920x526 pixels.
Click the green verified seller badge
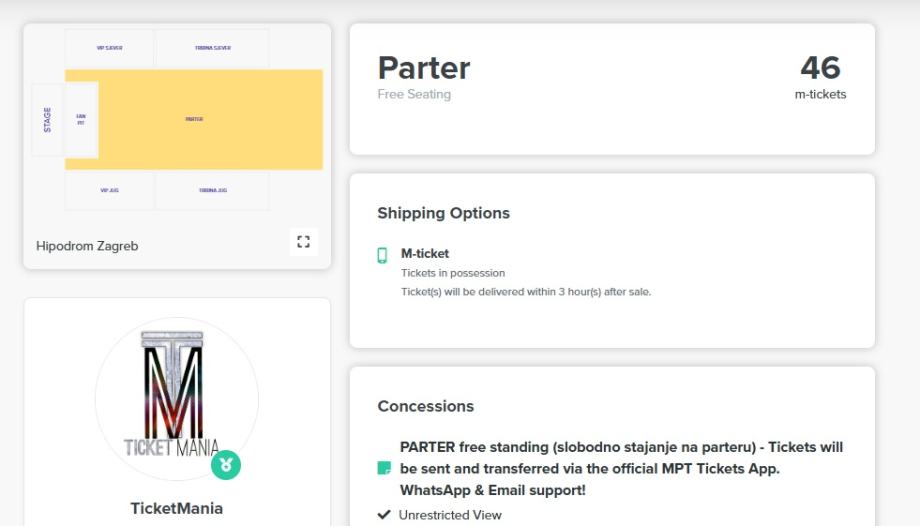pos(226,465)
